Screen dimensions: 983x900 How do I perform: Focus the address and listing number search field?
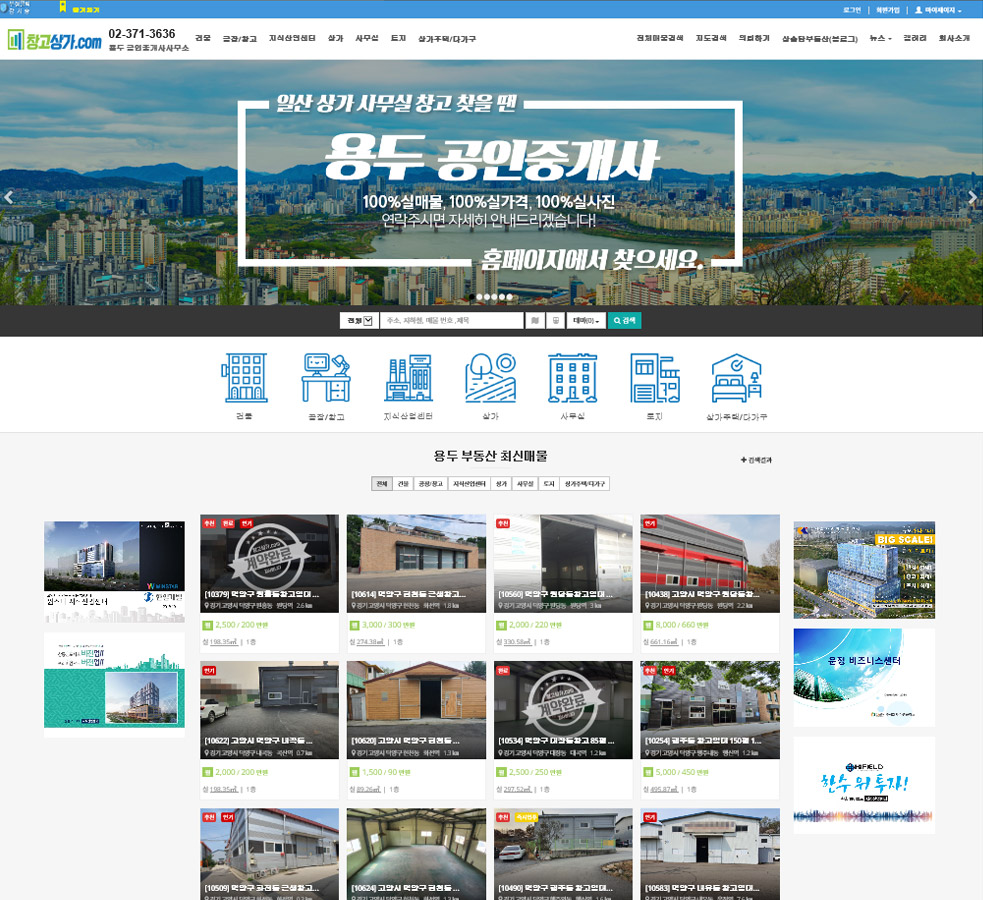(x=451, y=321)
